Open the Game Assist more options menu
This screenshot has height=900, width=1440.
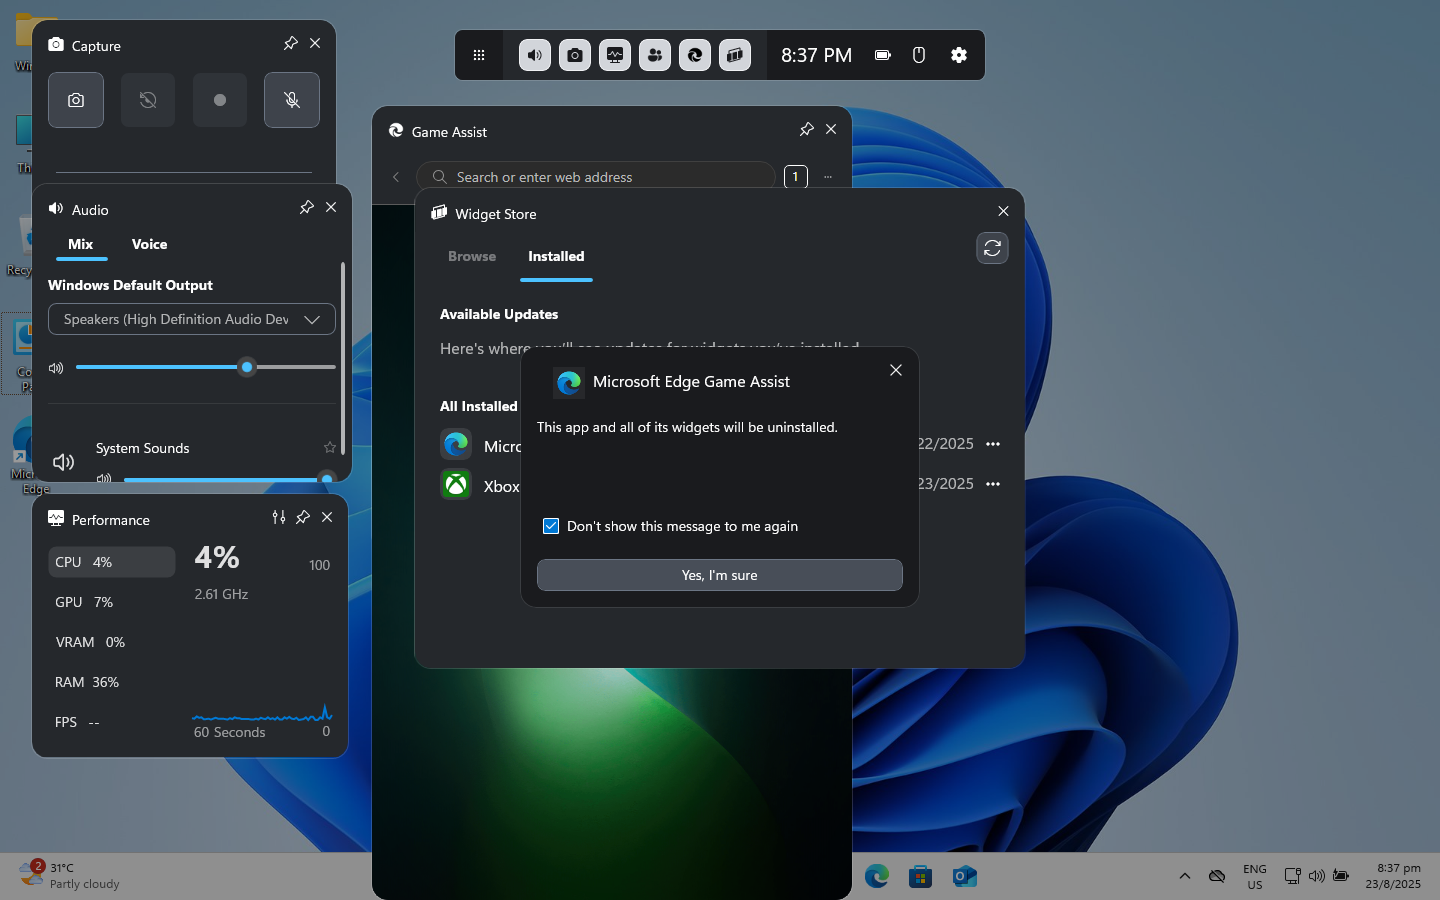tap(828, 177)
